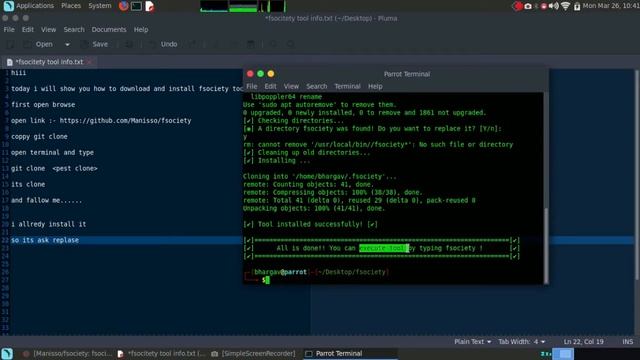The width and height of the screenshot is (640, 360).
Task: Open the terminal Edit menu
Action: click(x=270, y=86)
